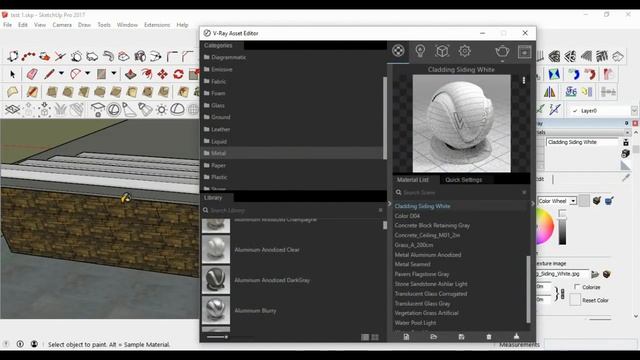
Task: Select the pink Eraser tool
Action: 32,74
